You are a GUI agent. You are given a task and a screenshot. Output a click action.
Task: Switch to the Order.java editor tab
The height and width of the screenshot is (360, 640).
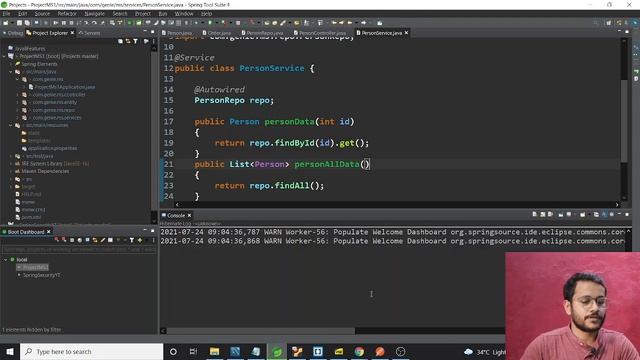(x=217, y=33)
